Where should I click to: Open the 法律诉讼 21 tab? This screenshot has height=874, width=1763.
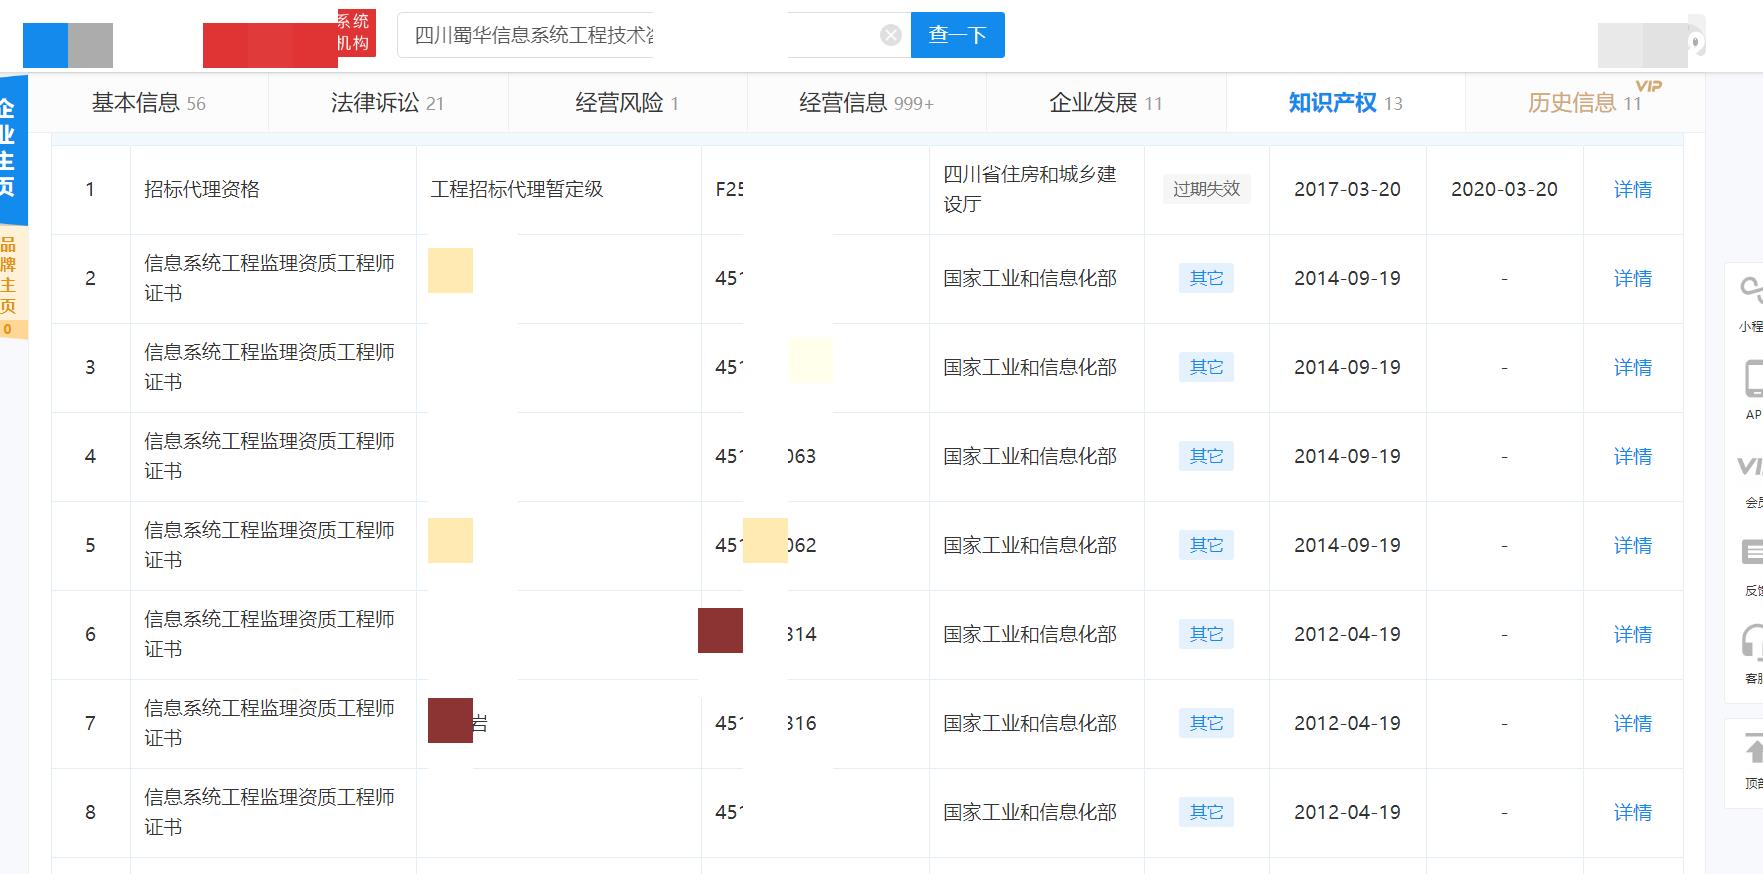click(387, 103)
